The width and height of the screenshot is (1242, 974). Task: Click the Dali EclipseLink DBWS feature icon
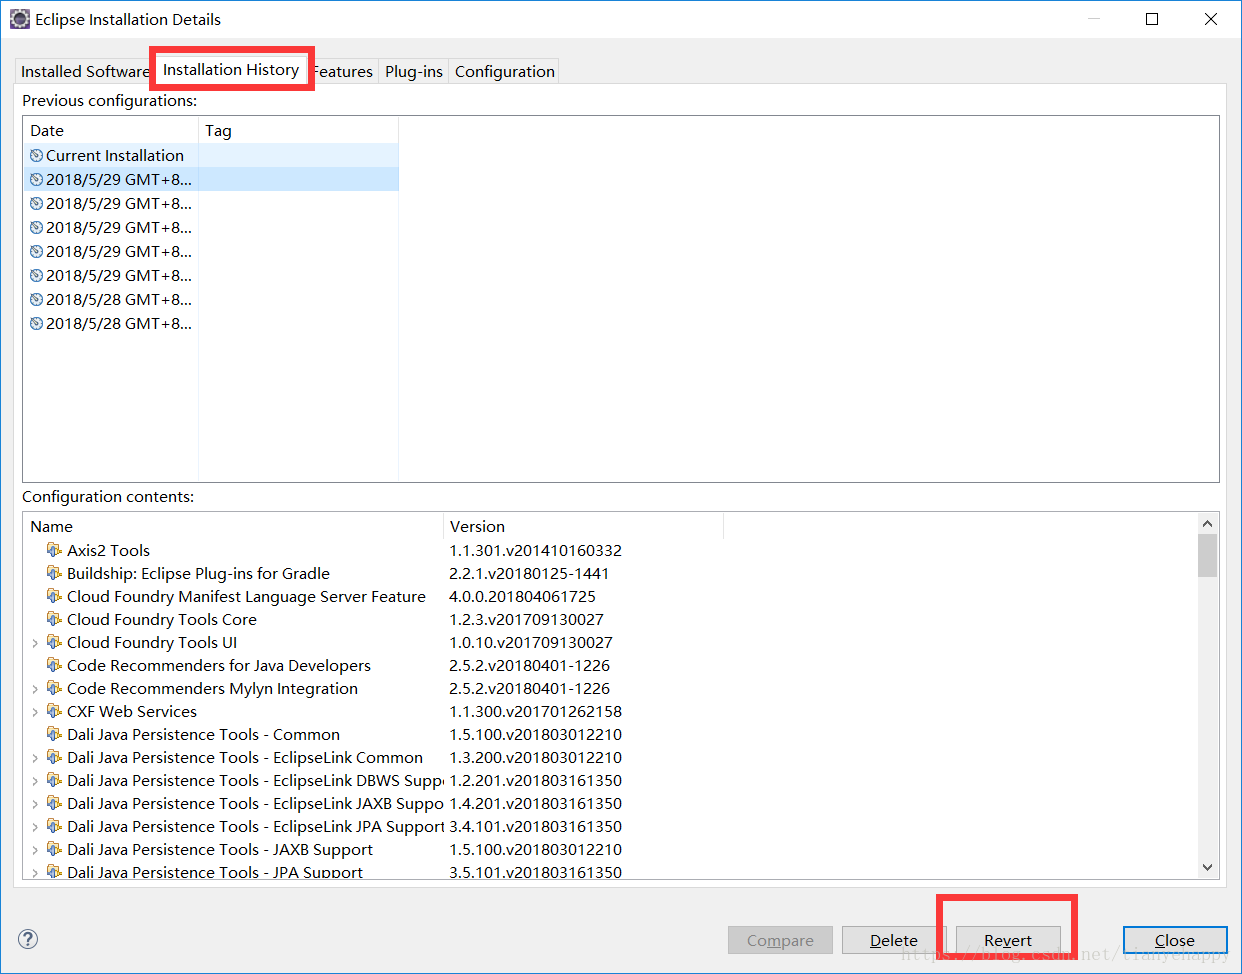click(54, 780)
